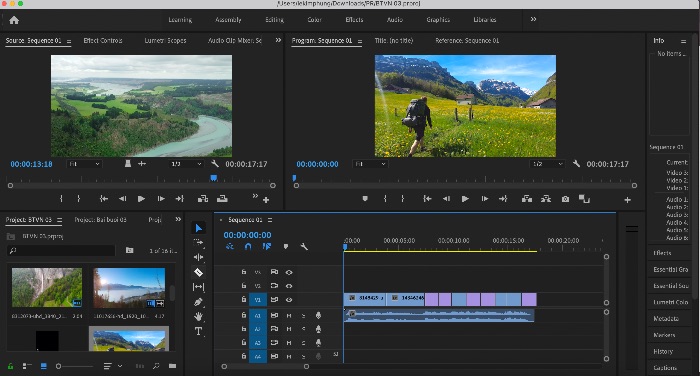The height and width of the screenshot is (376, 700).
Task: Export frame with the camera icon
Action: [565, 199]
